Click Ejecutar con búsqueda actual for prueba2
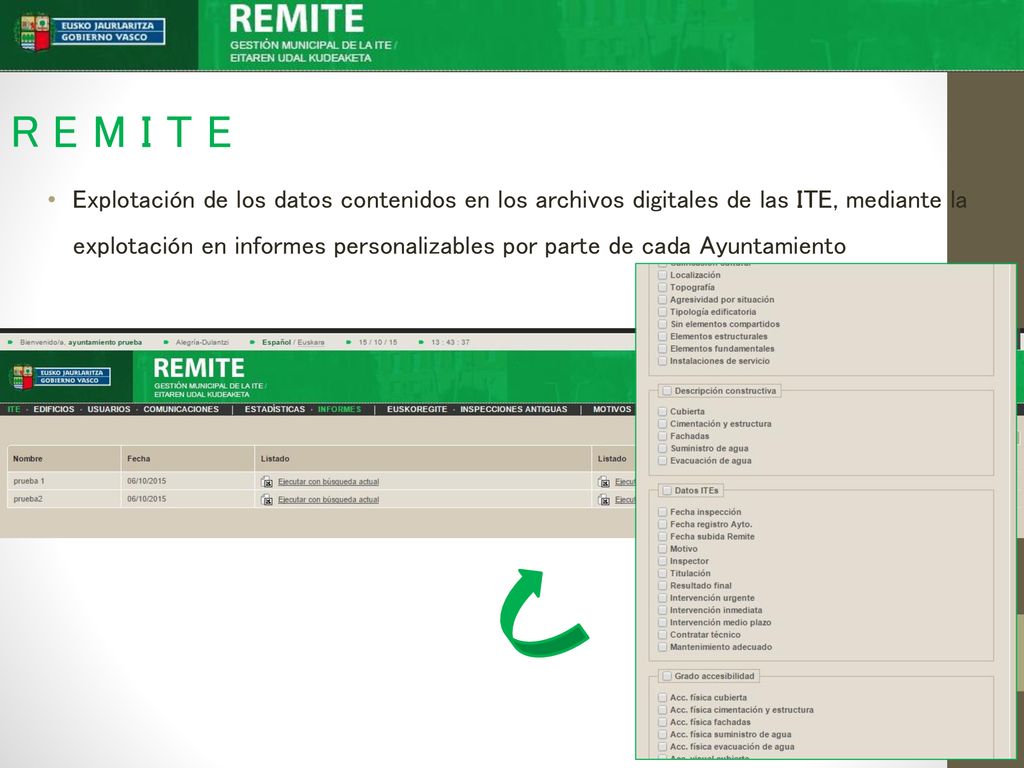1024x768 pixels. [328, 500]
